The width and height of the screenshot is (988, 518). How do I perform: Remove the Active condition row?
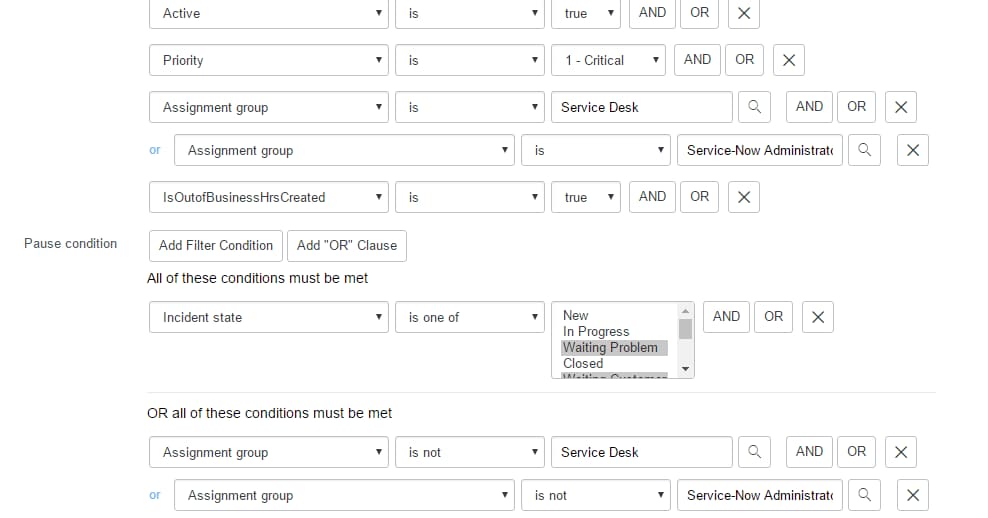[744, 13]
